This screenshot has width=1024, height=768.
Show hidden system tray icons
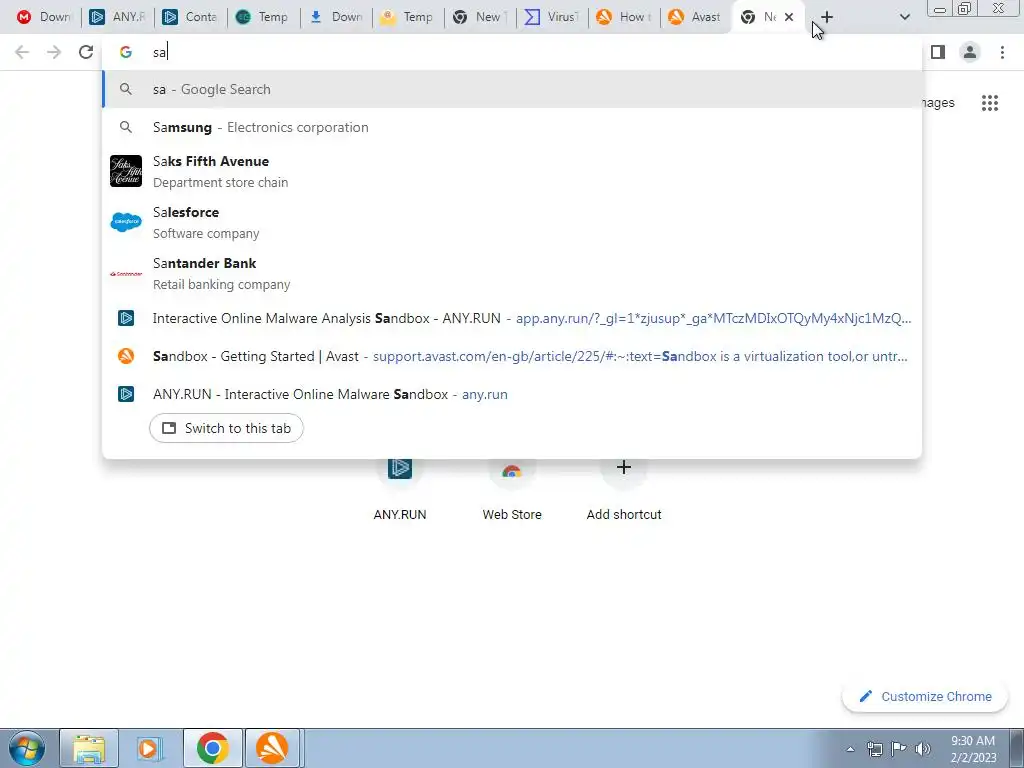pyautogui.click(x=850, y=749)
